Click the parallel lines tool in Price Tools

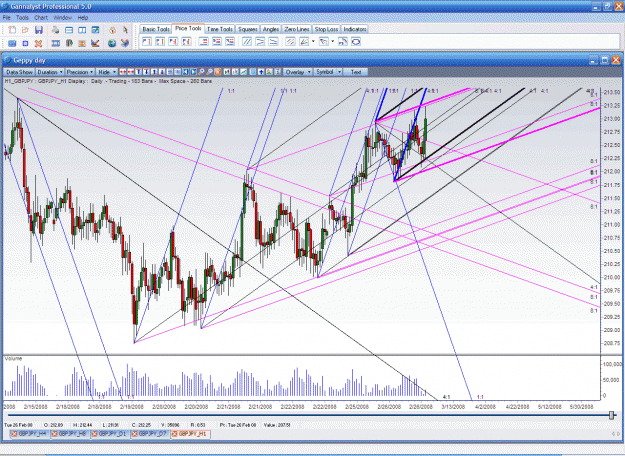247,41
